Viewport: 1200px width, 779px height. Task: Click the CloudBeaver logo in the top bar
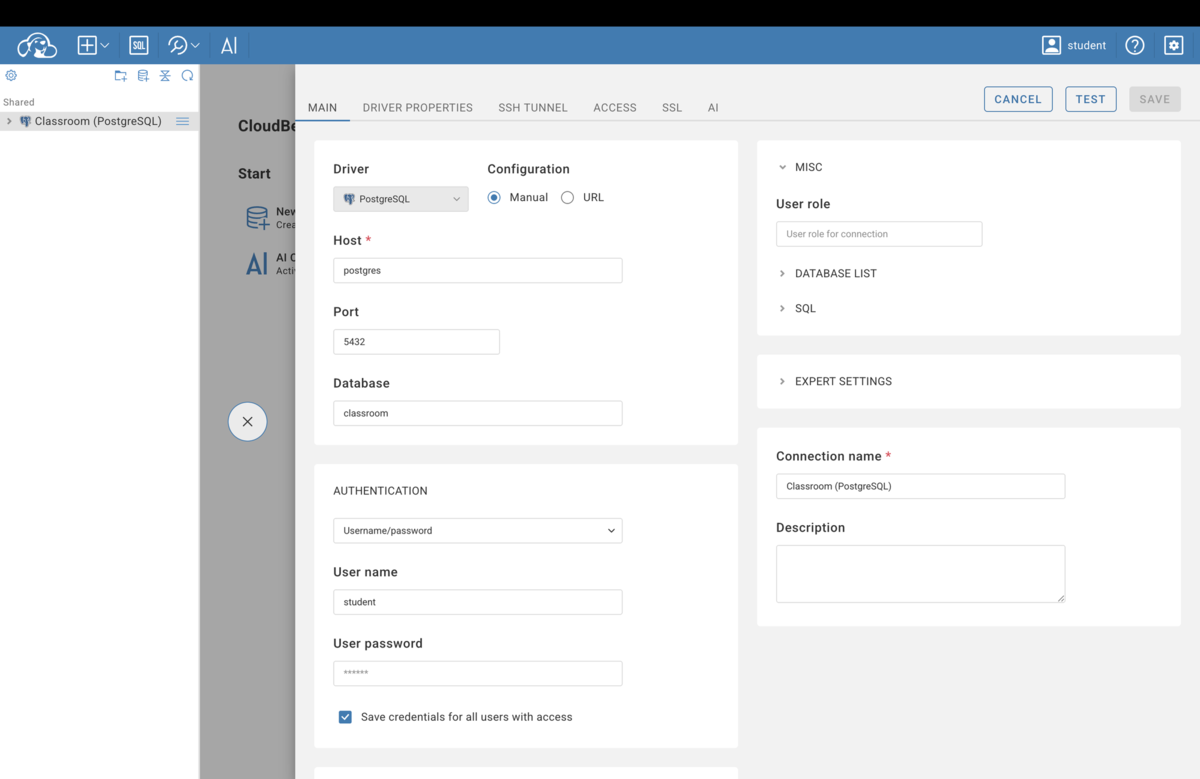coord(37,45)
